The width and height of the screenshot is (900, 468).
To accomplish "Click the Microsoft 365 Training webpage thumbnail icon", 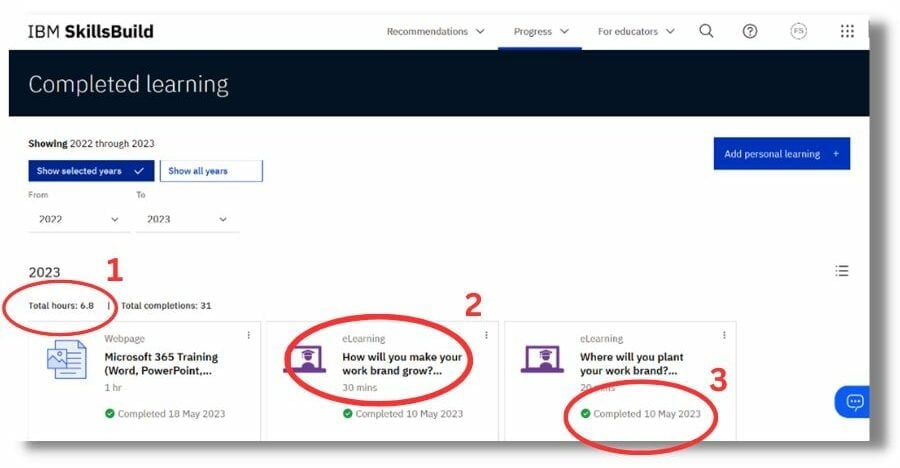I will 67,360.
